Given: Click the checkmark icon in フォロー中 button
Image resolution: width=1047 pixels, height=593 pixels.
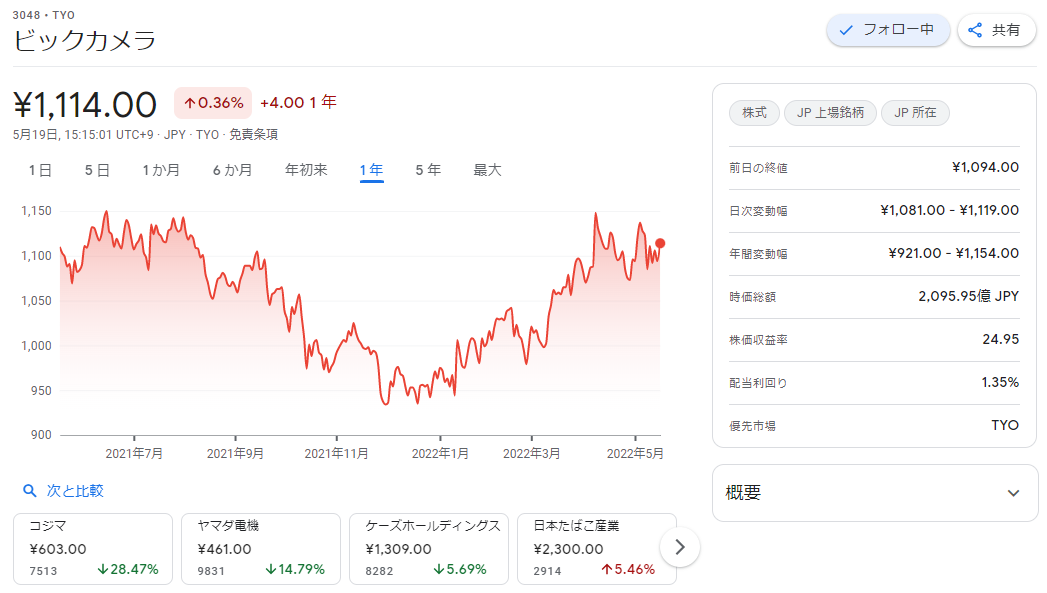Looking at the screenshot, I should [846, 30].
